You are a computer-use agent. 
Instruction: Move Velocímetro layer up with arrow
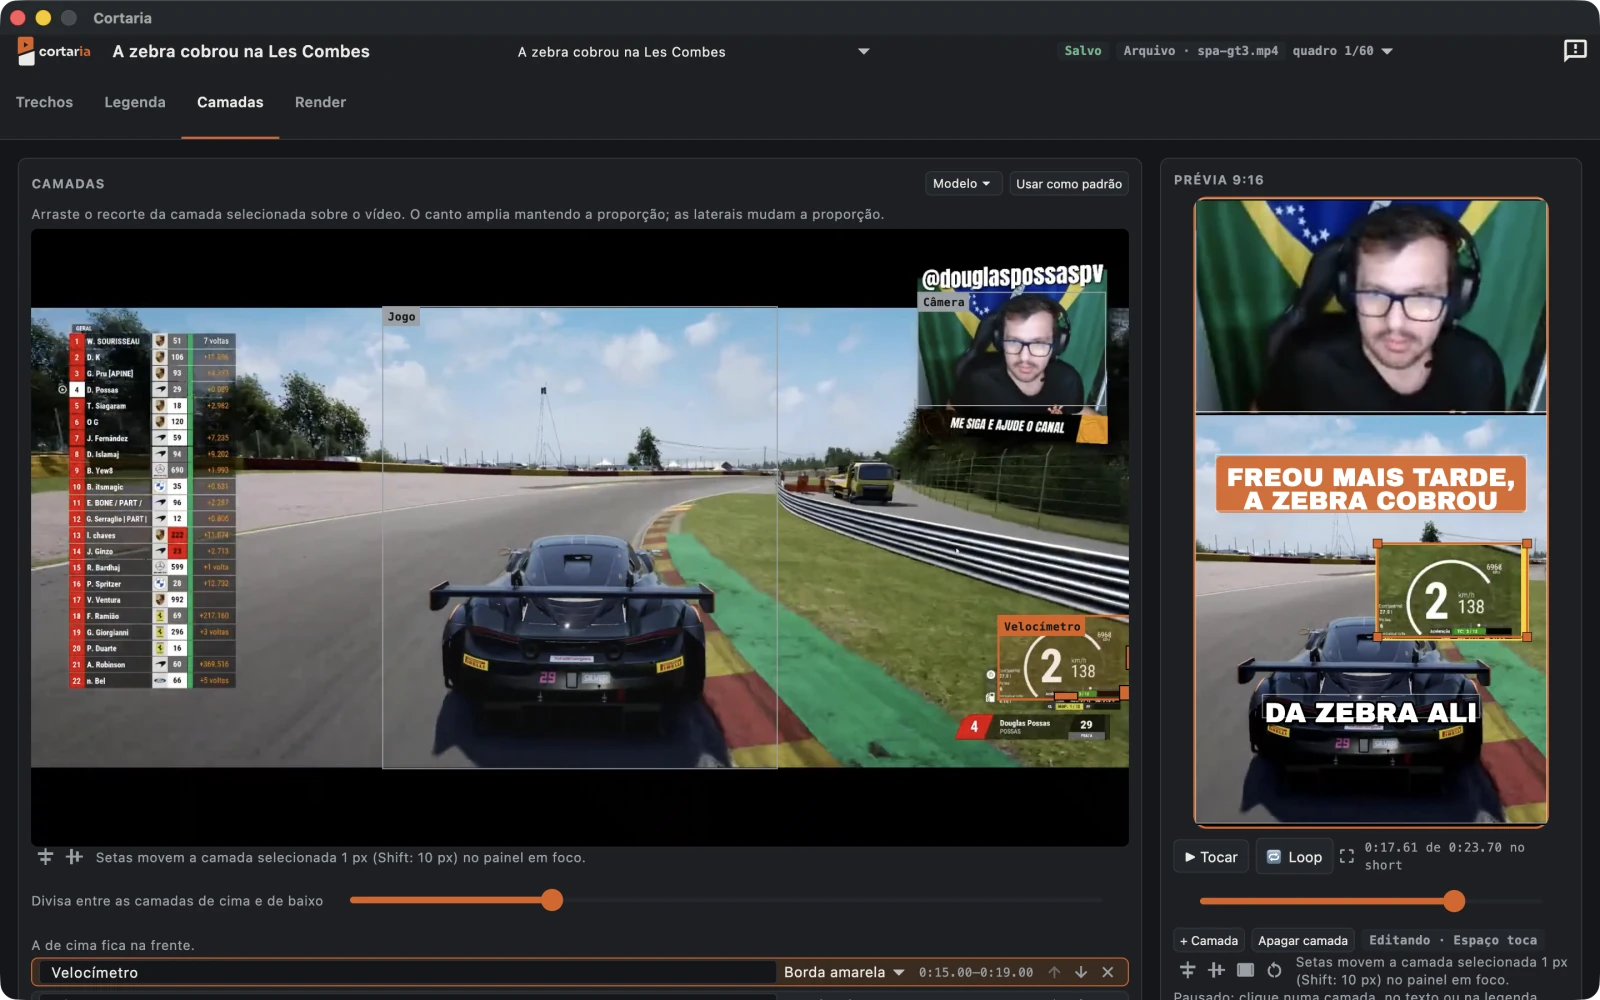coord(1054,972)
